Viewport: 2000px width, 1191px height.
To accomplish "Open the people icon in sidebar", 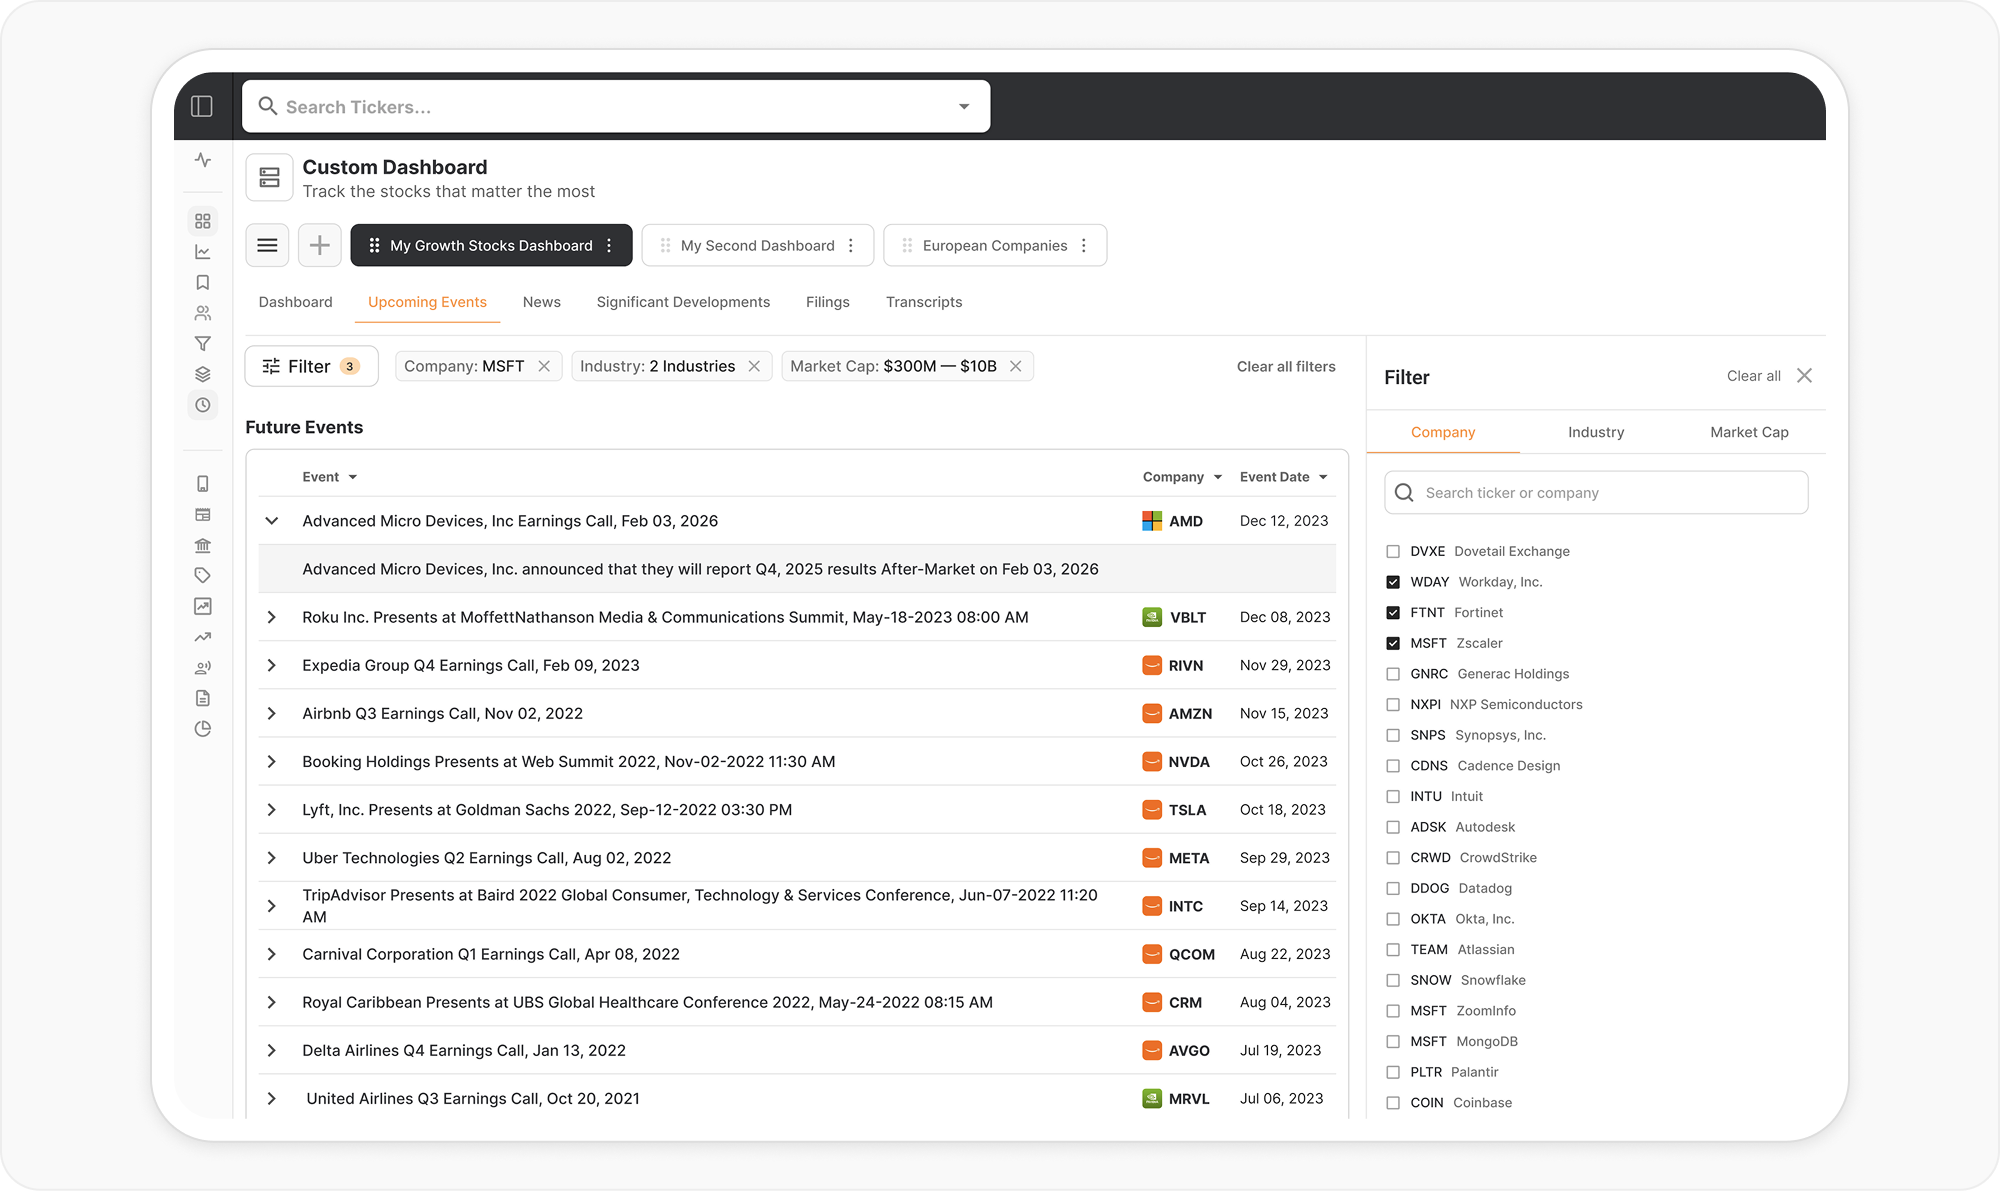I will click(x=203, y=313).
